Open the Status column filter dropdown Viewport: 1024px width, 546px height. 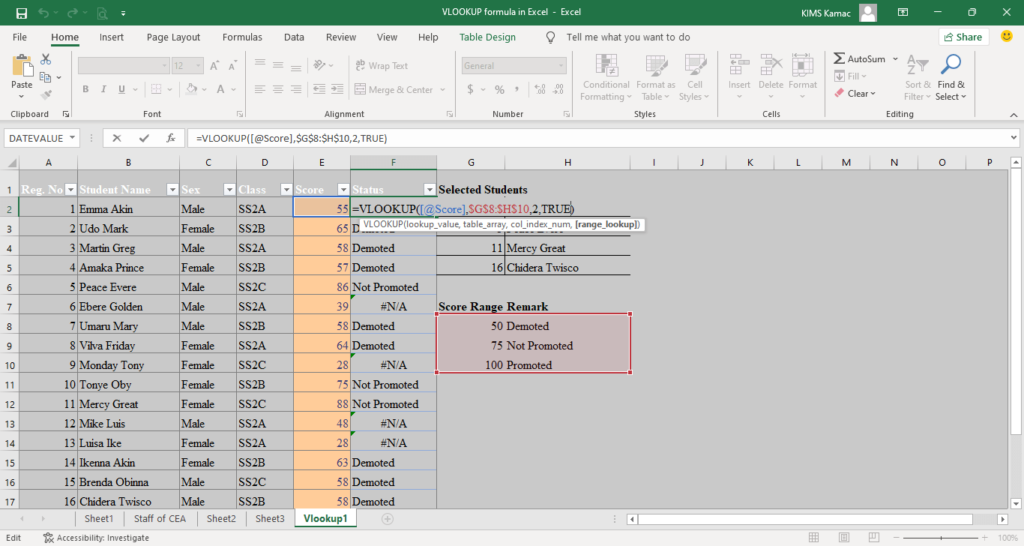point(429,190)
